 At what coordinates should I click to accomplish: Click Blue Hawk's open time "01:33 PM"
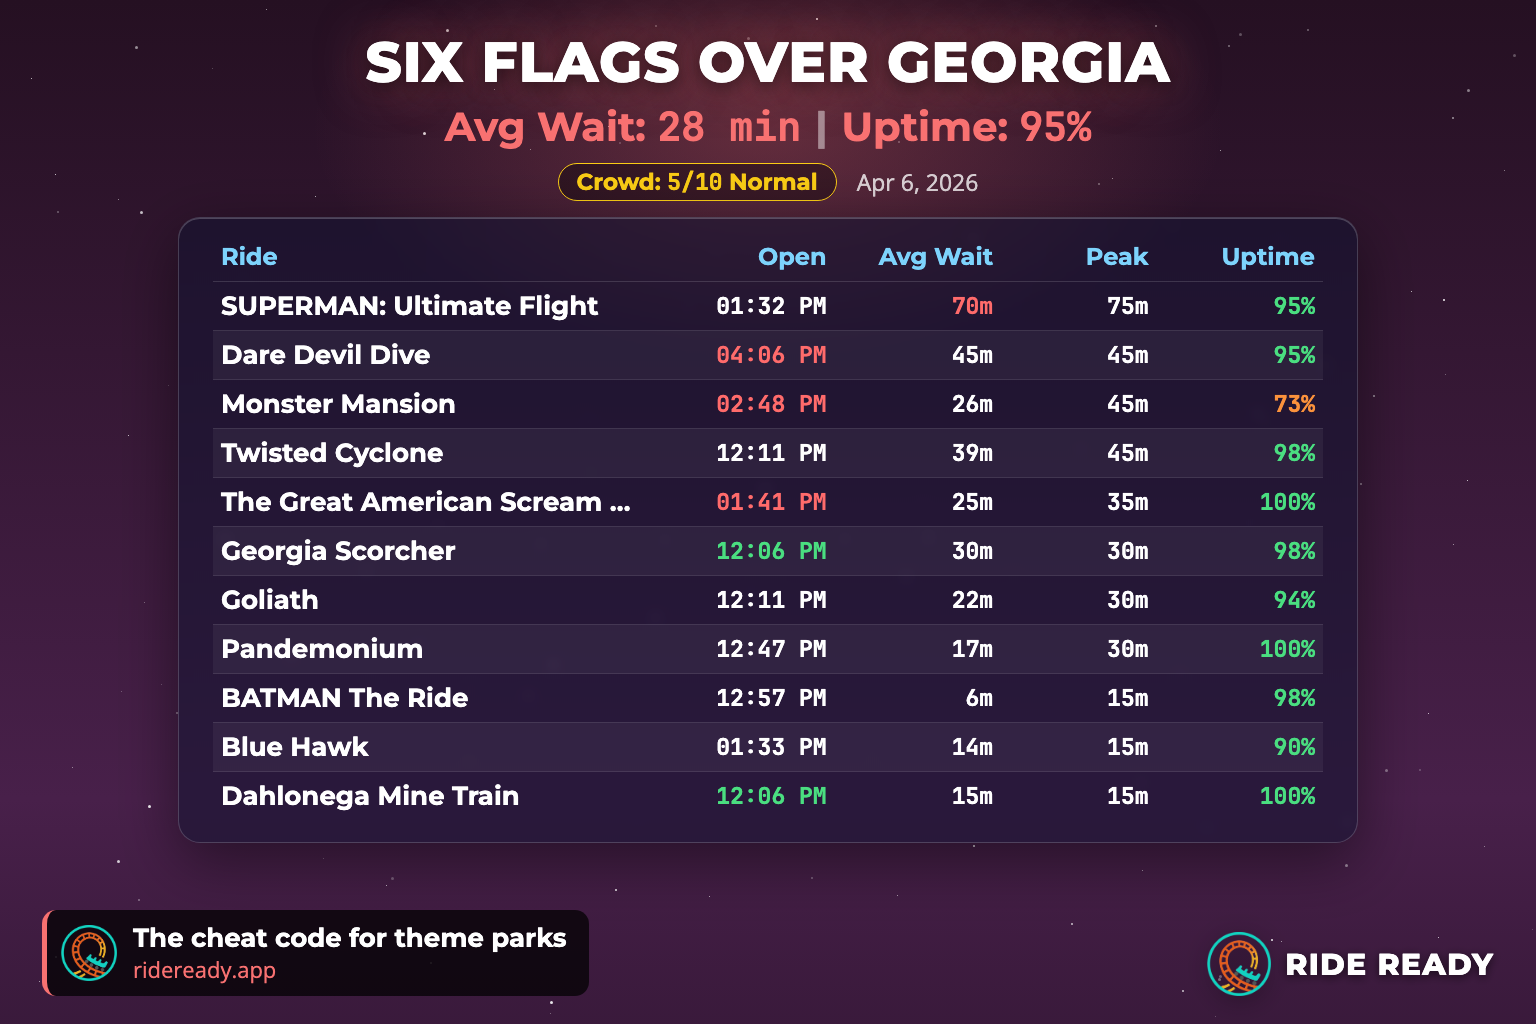[x=771, y=747]
